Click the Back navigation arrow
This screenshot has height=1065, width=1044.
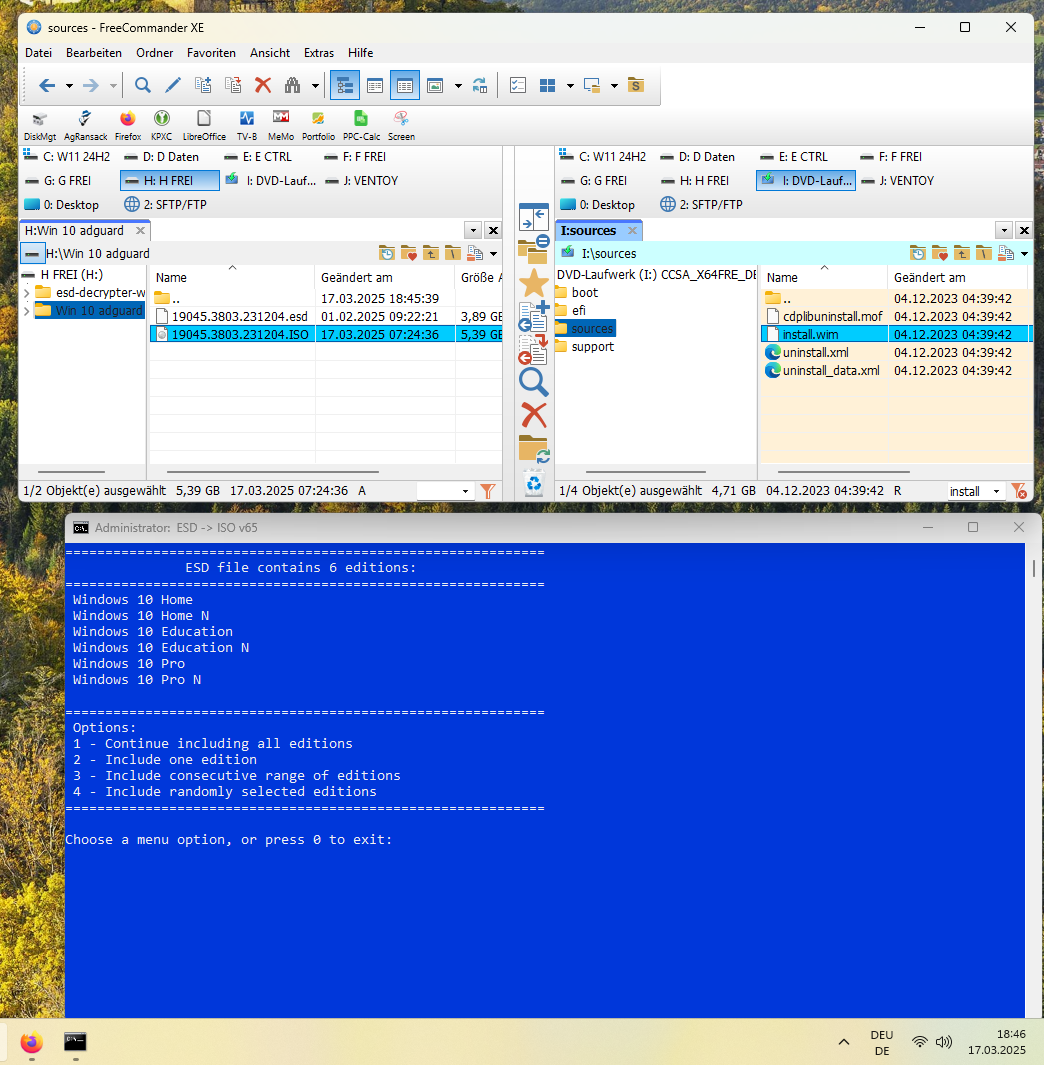coord(47,86)
